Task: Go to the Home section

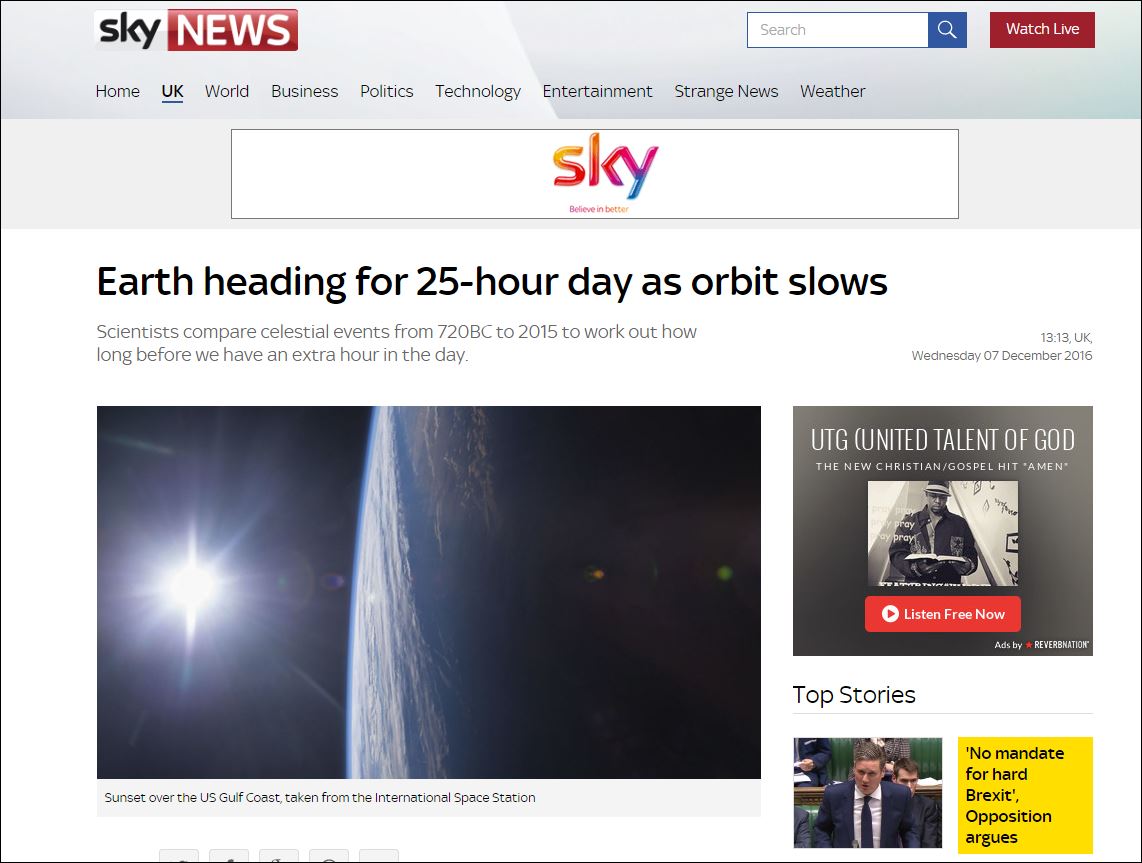Action: click(x=117, y=91)
